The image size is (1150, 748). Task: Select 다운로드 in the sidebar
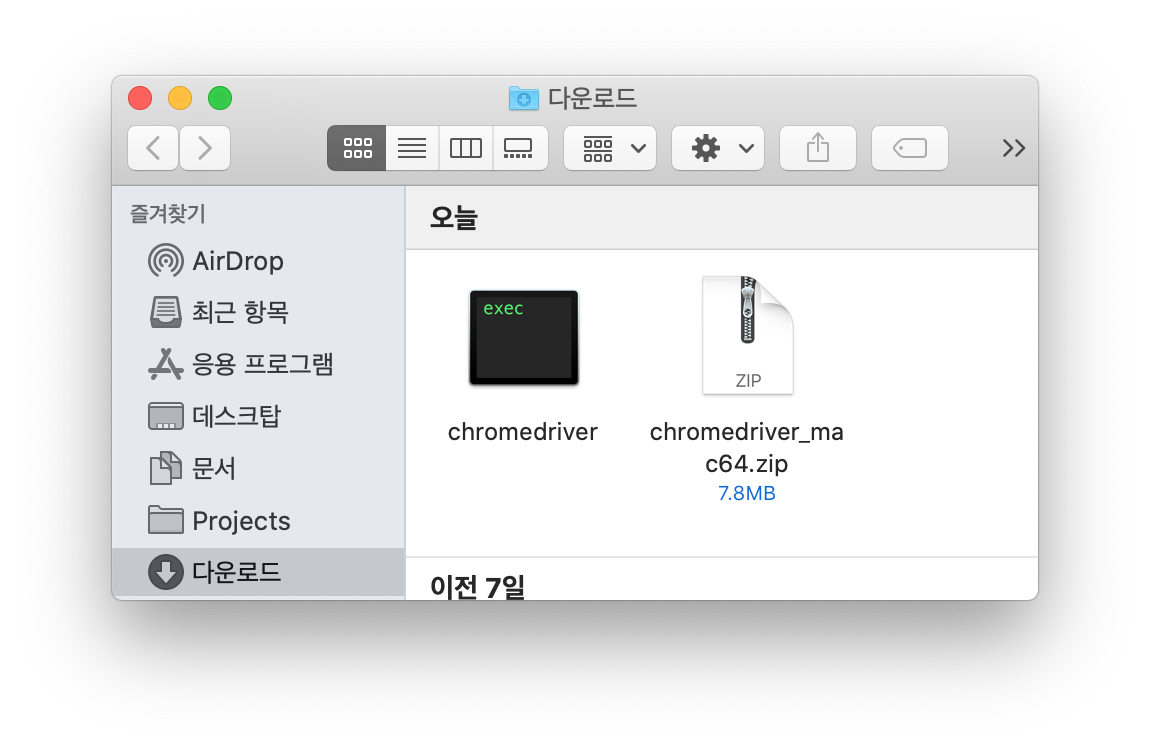257,572
